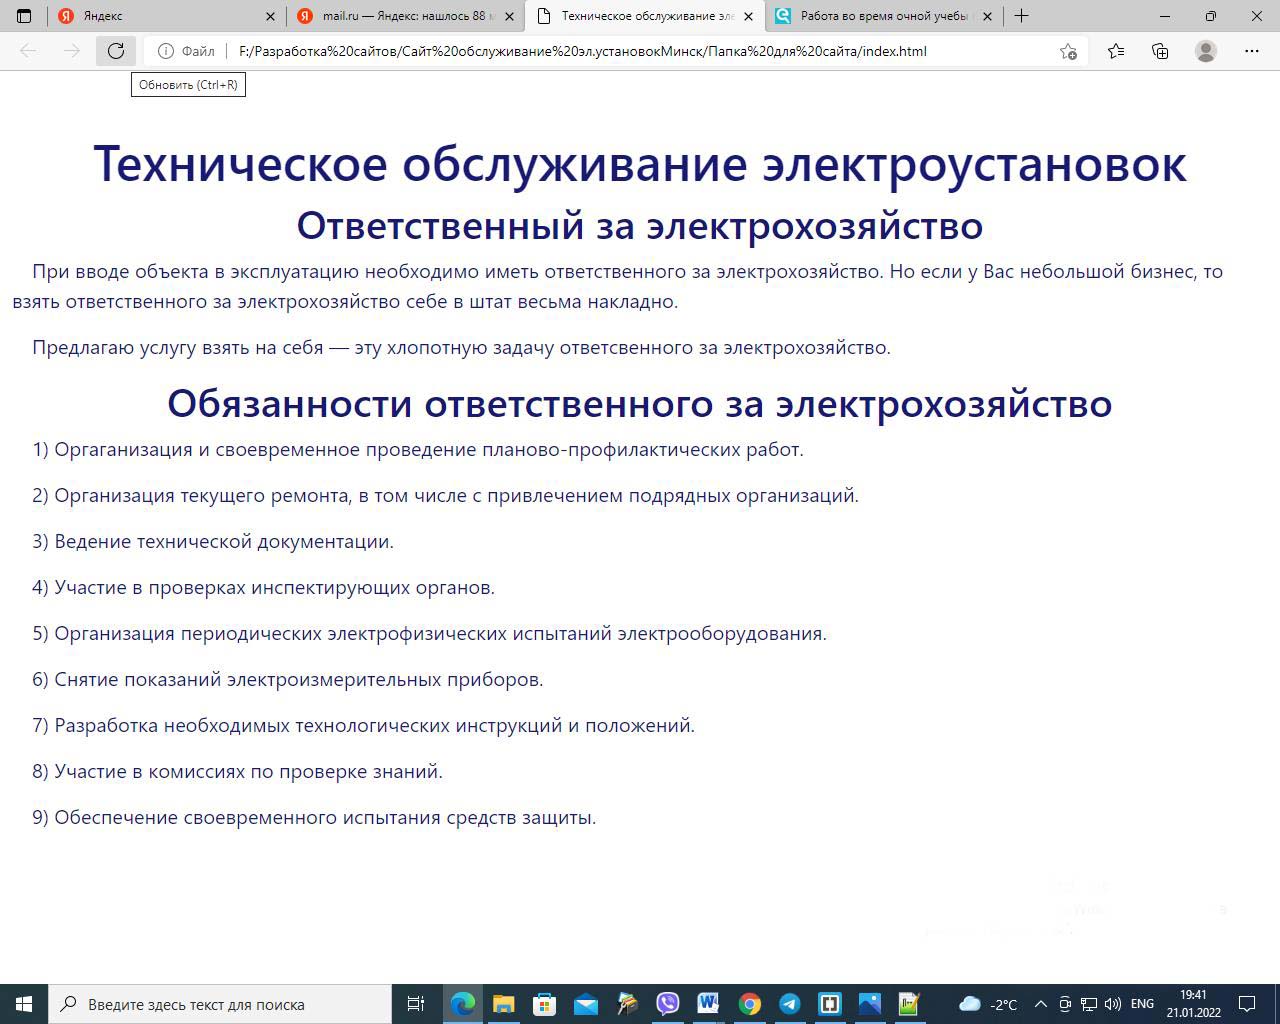Open Viber from the taskbar
The image size is (1280, 1024).
click(x=667, y=1004)
